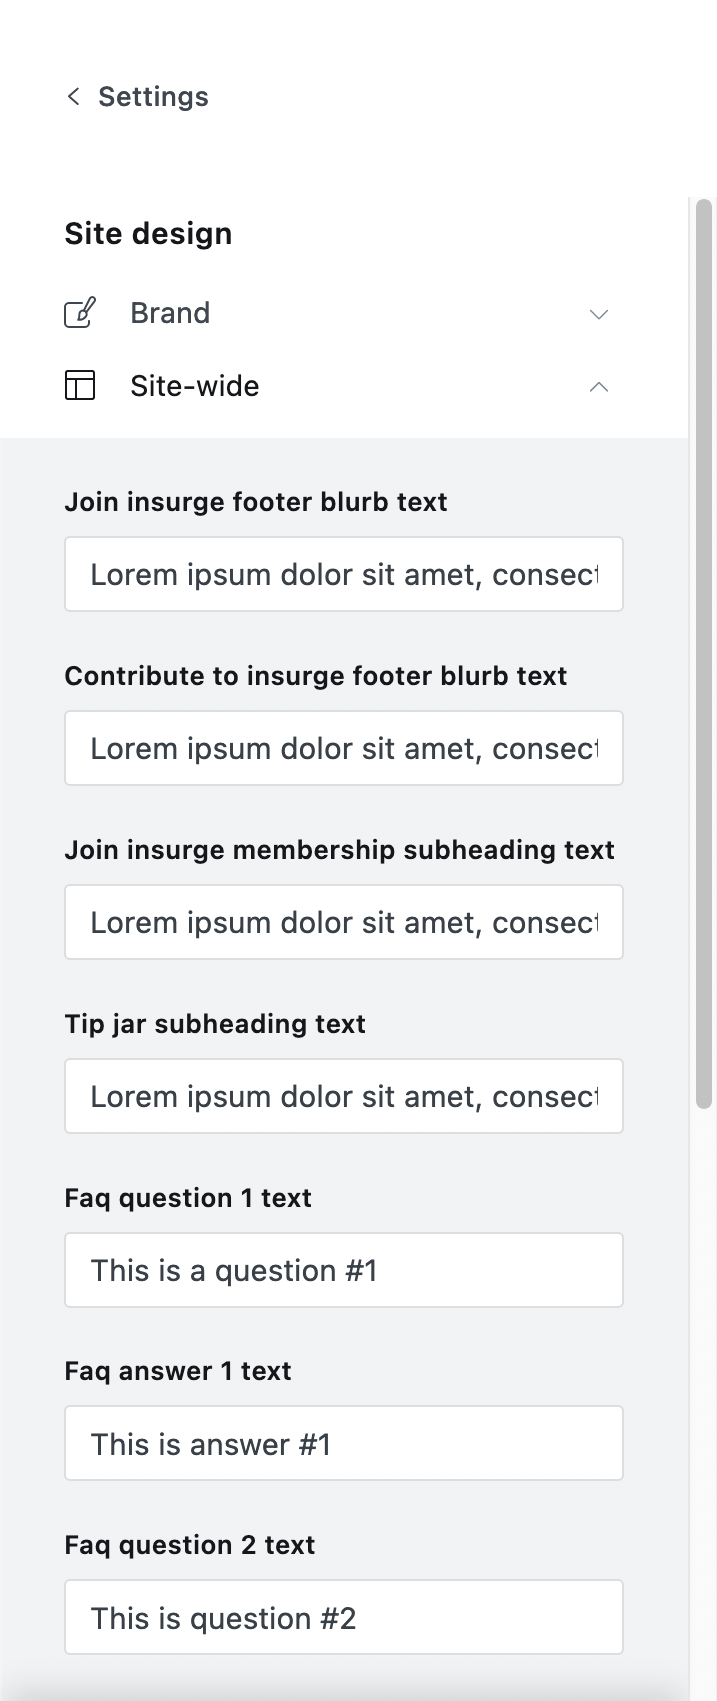Click the Site-wide layout icon

pos(80,386)
